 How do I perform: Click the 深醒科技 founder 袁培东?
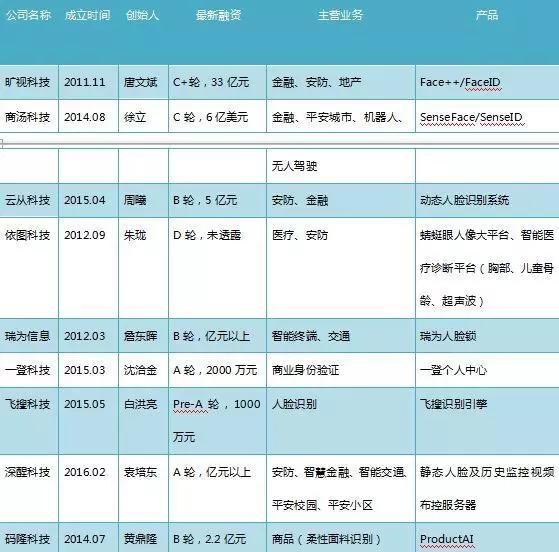pos(140,472)
